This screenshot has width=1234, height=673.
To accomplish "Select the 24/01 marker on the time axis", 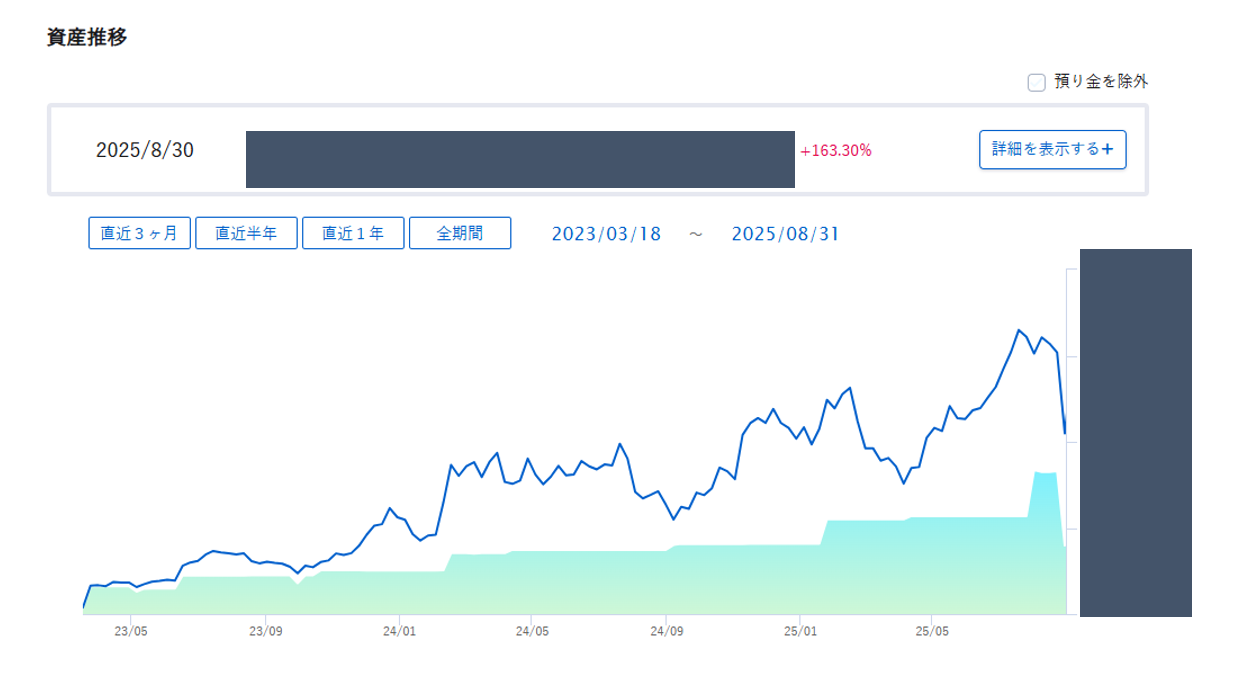I will [399, 632].
